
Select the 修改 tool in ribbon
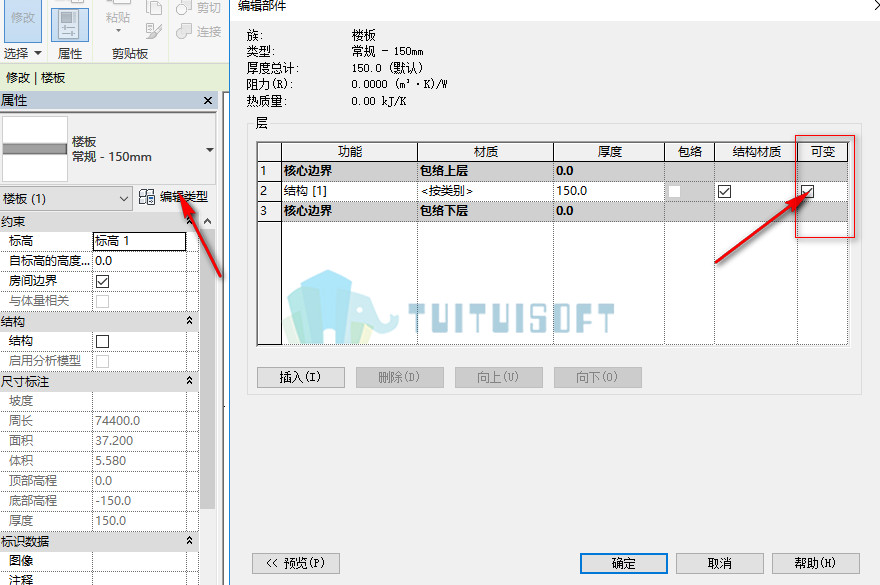tap(22, 20)
